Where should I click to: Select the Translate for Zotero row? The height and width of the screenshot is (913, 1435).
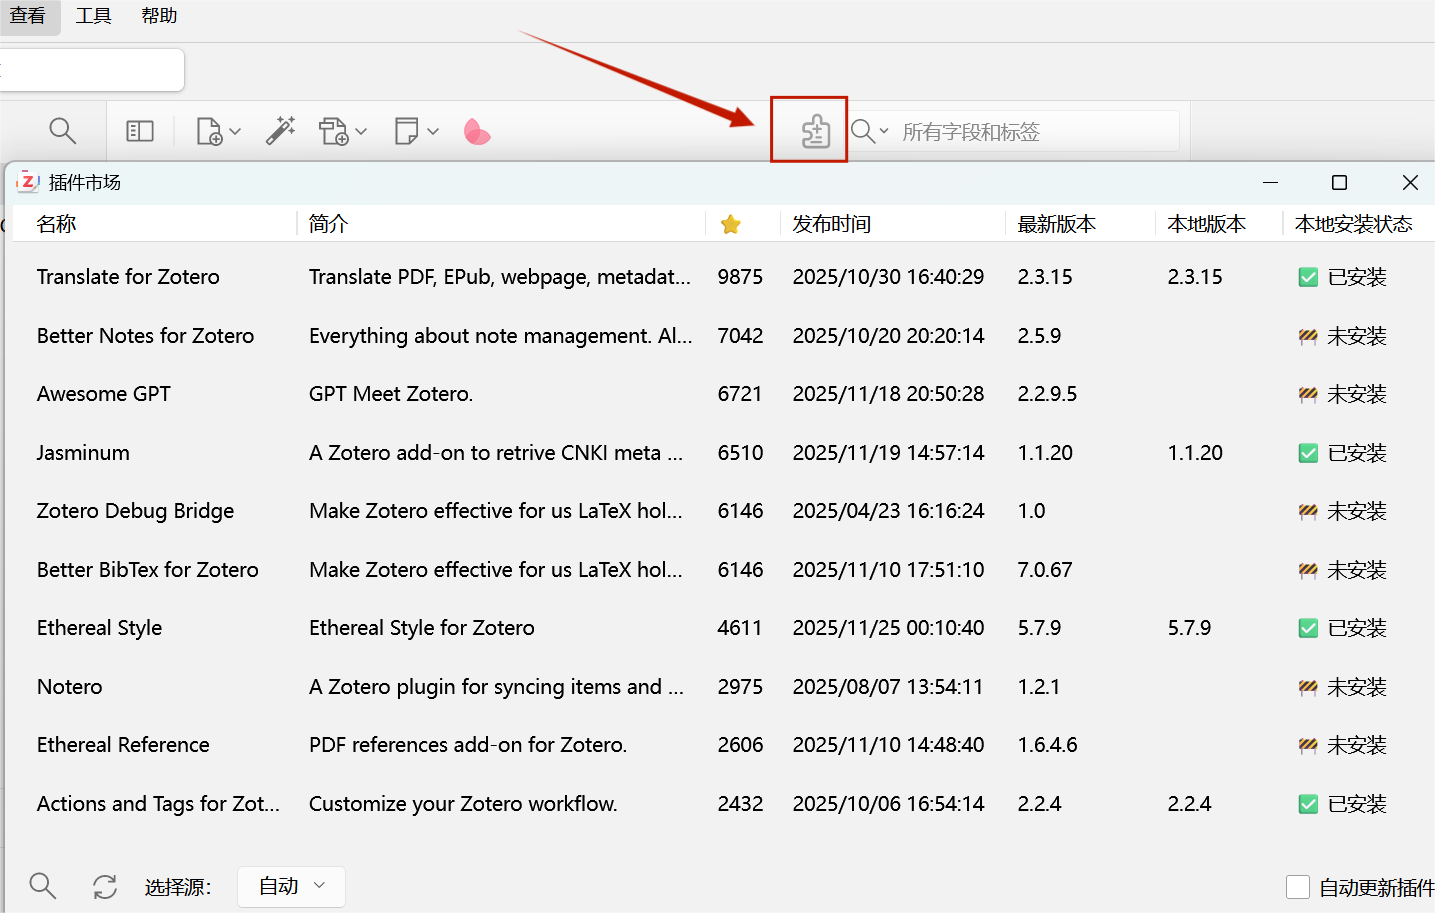pyautogui.click(x=720, y=277)
